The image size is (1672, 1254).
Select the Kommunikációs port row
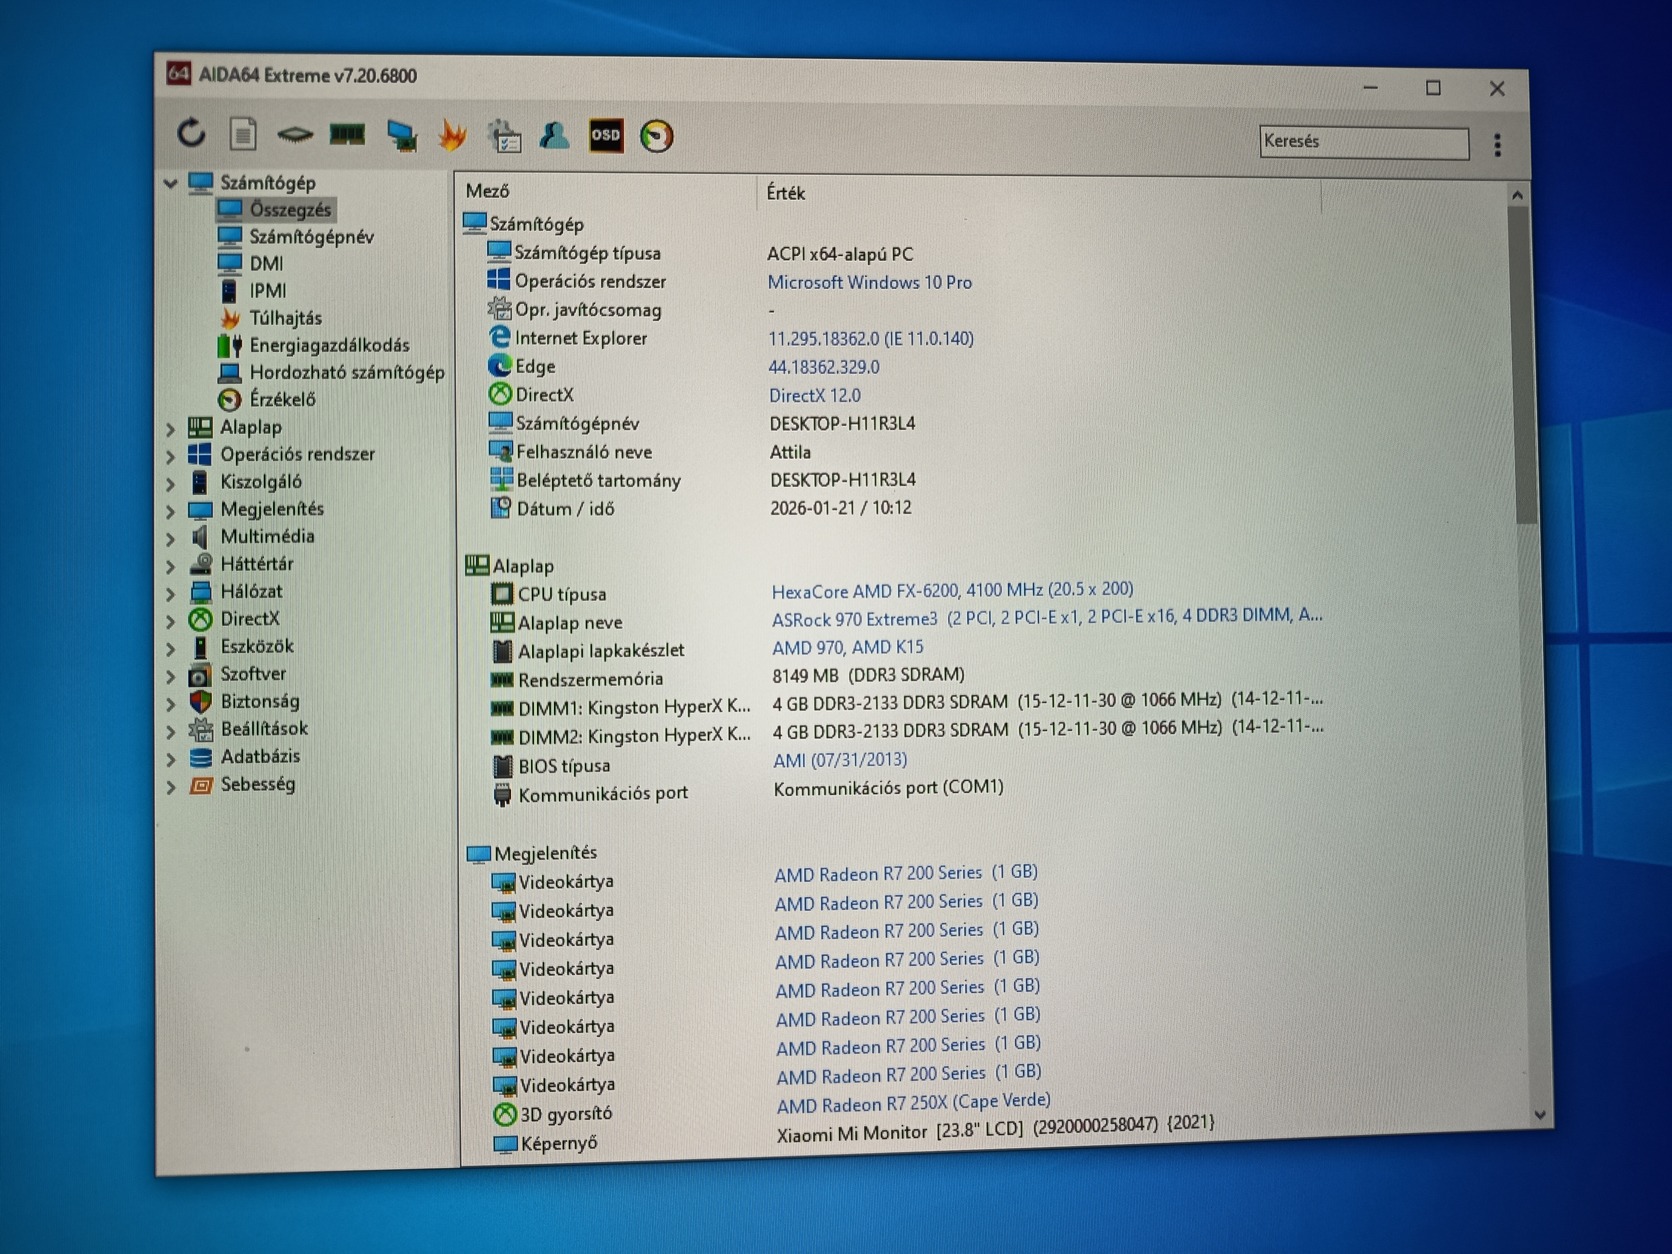click(748, 791)
